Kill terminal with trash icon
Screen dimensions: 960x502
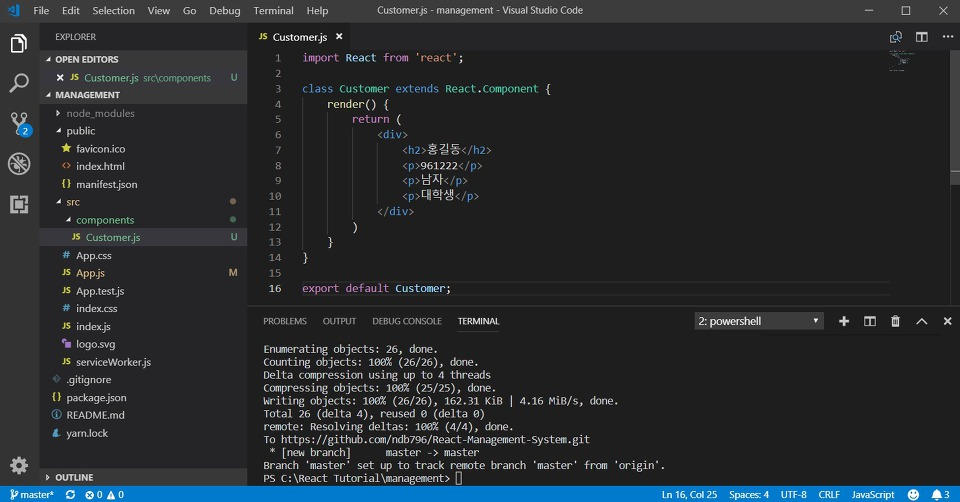895,321
